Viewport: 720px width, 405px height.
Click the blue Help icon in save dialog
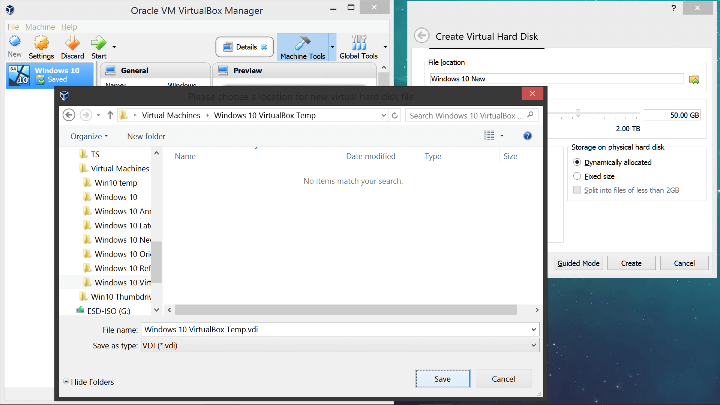pos(527,135)
